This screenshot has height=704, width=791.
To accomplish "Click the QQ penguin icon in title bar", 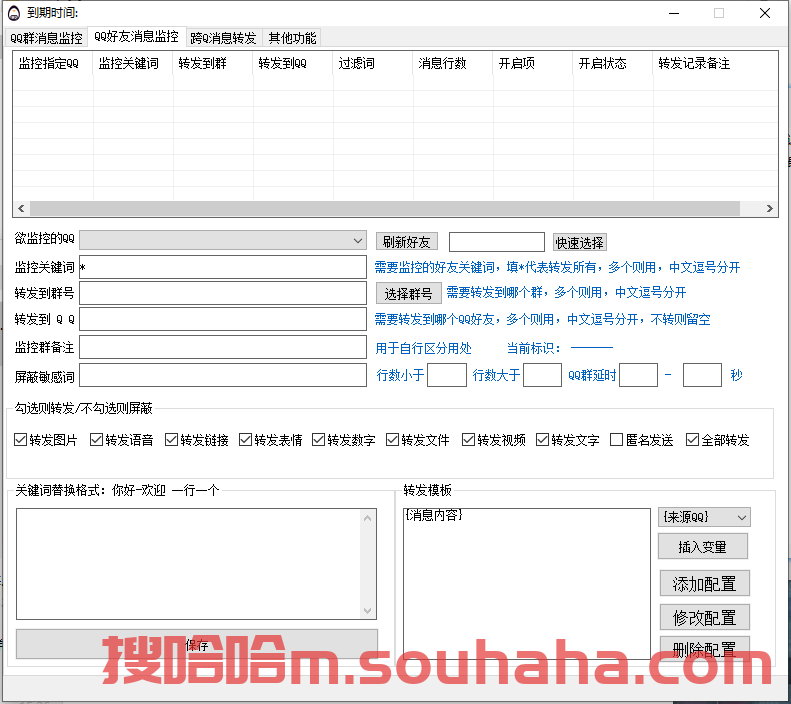I will point(13,13).
